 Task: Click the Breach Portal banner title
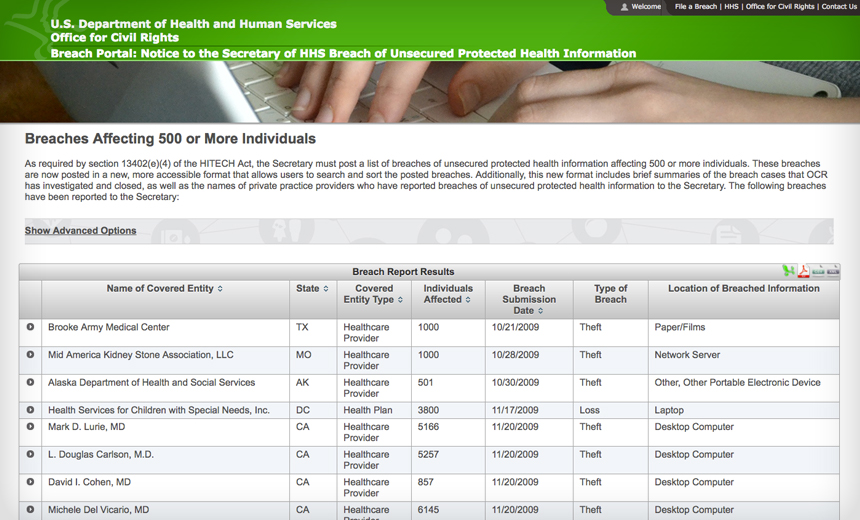coord(343,53)
